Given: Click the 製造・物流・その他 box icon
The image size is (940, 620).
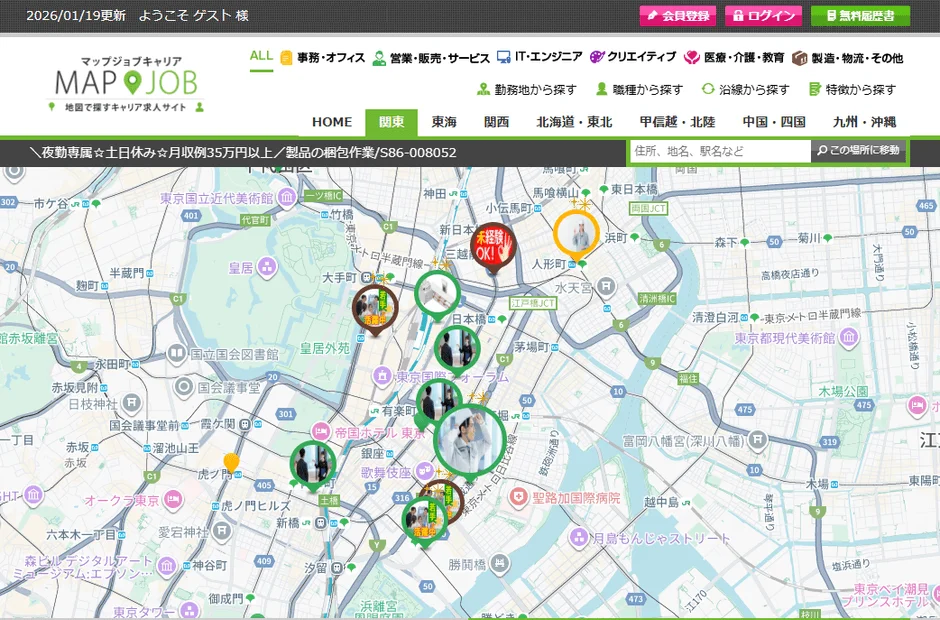Looking at the screenshot, I should pos(799,57).
